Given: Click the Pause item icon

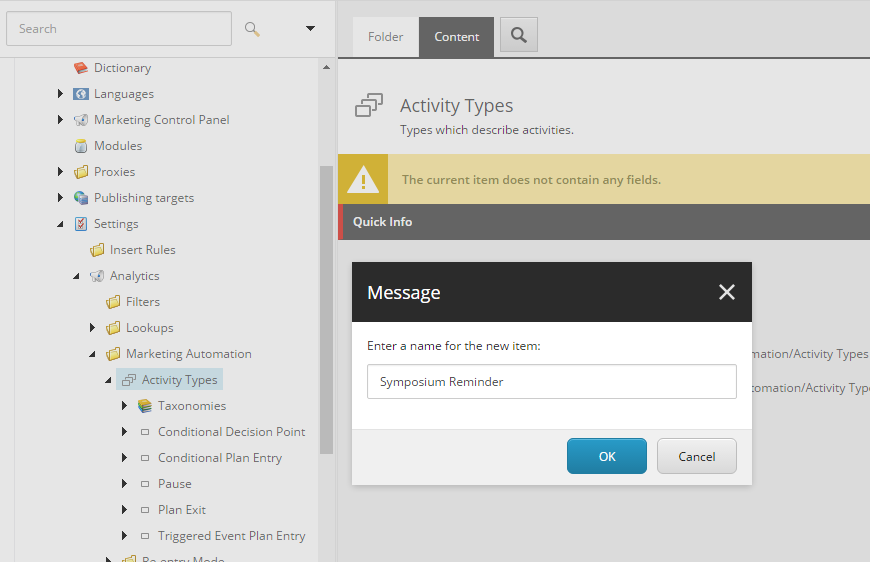Looking at the screenshot, I should 145,484.
